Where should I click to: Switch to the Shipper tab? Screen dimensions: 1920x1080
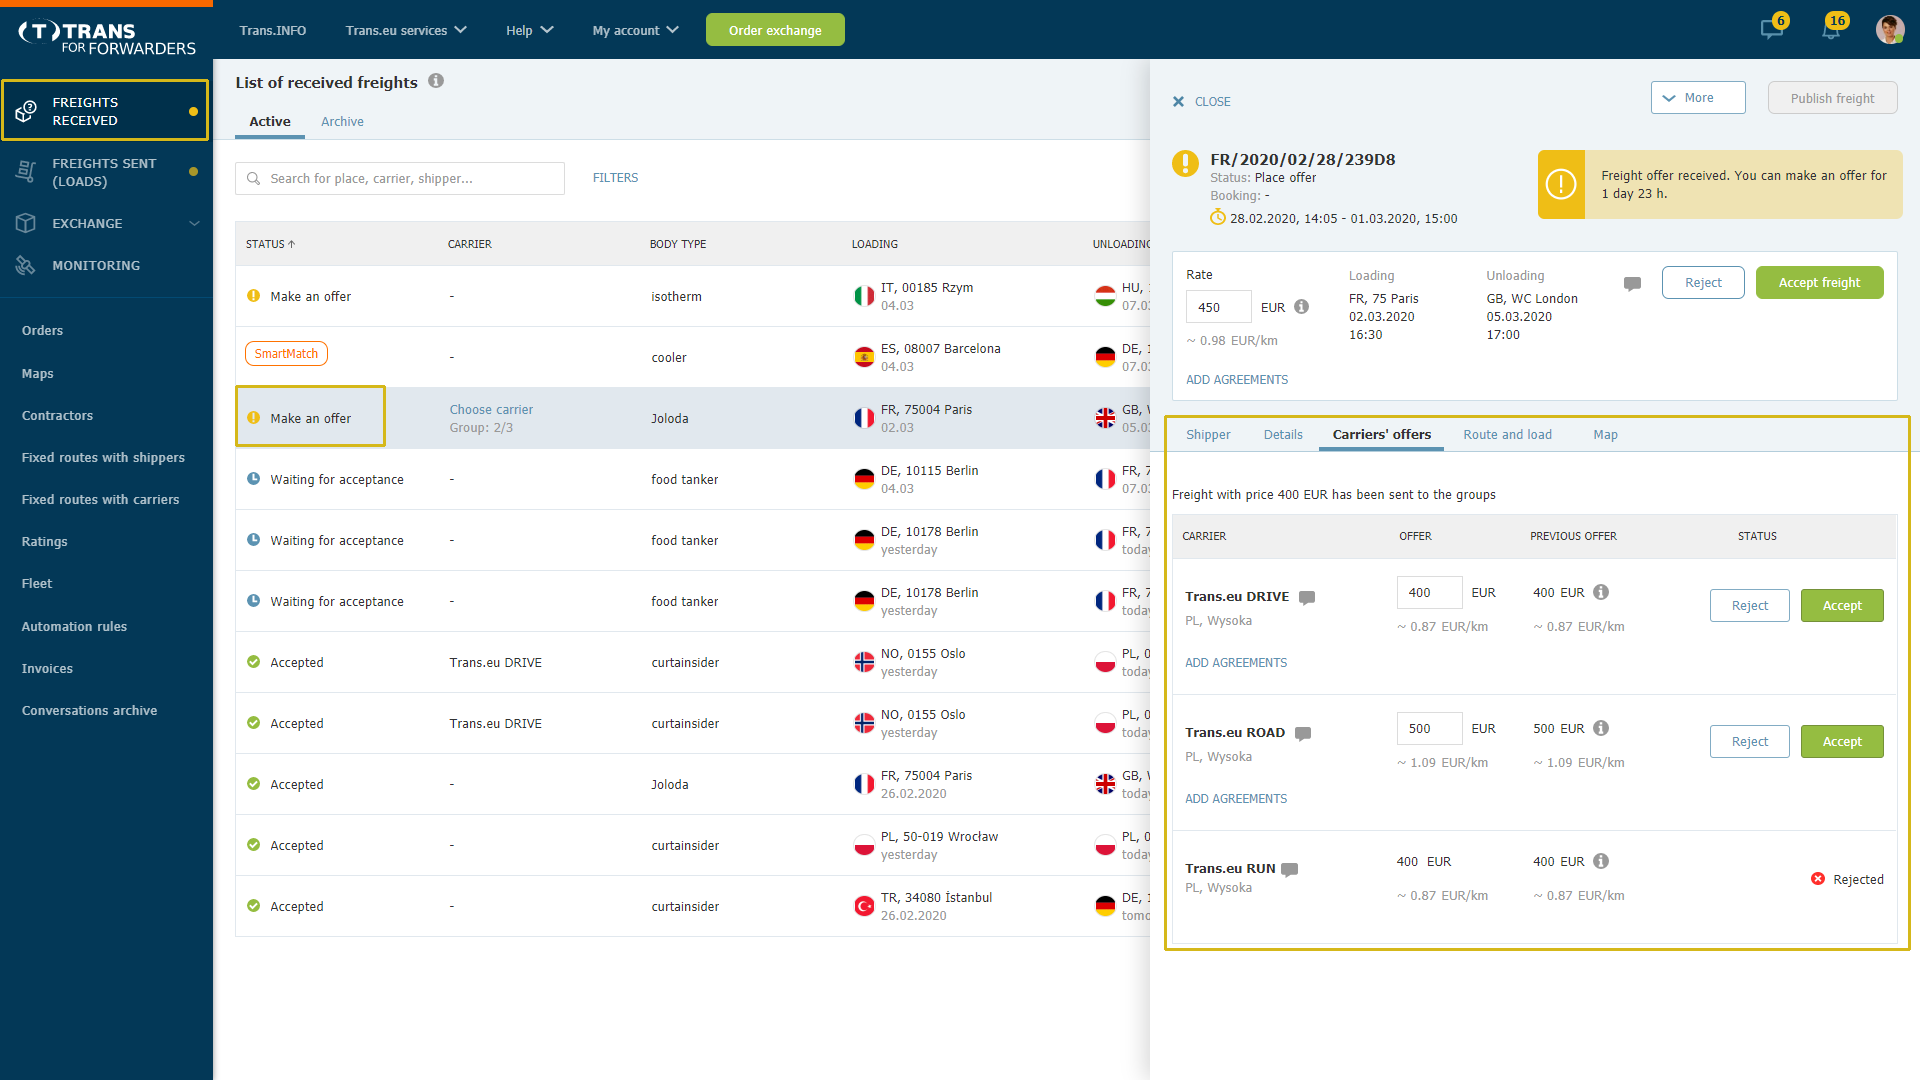pyautogui.click(x=1208, y=434)
